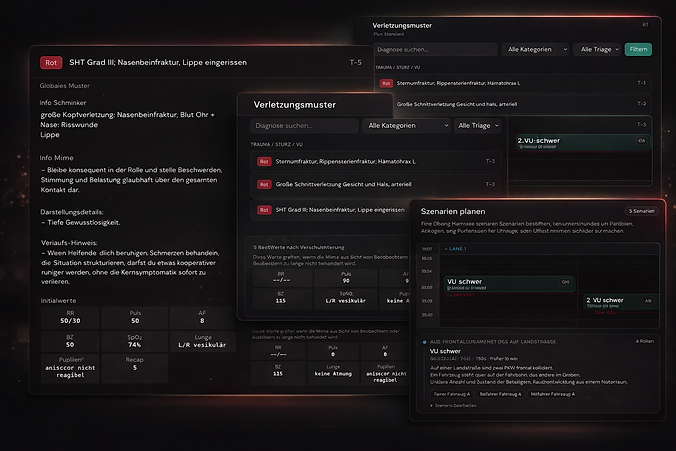676x451 pixels.
Task: Select BZ 50 cell in Initialwerte
Action: (70, 341)
